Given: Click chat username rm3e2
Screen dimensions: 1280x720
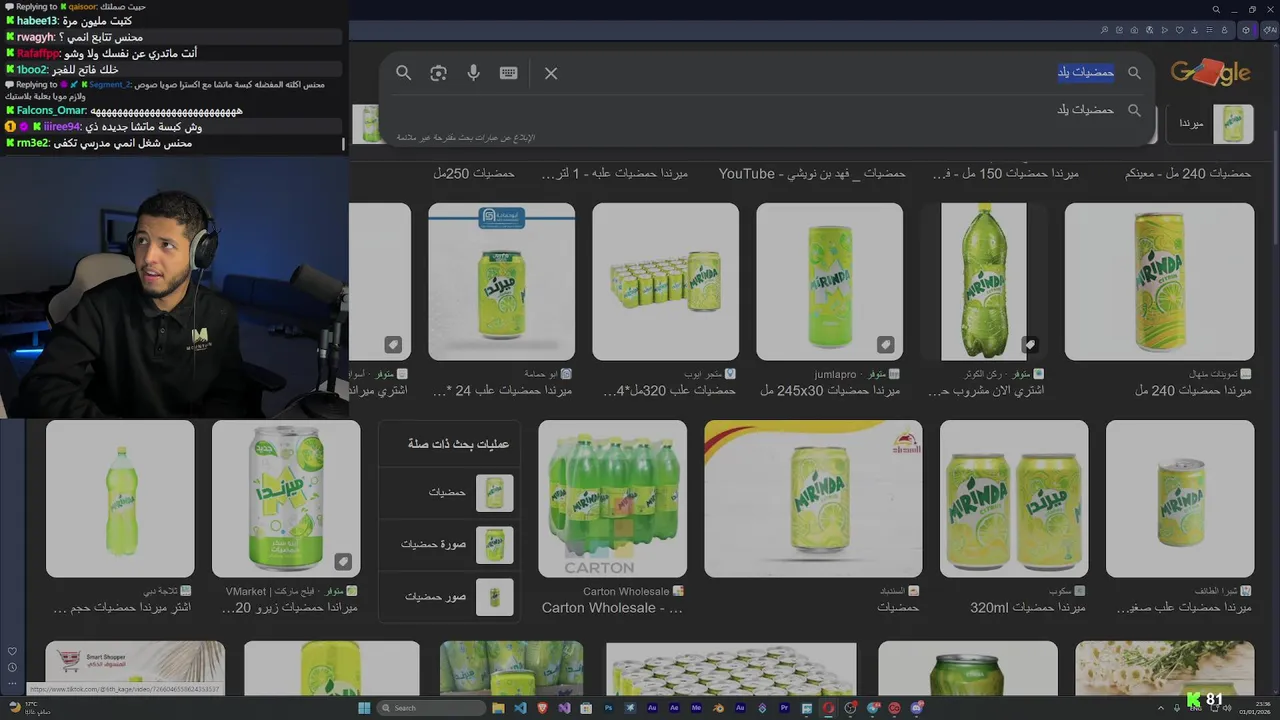Looking at the screenshot, I should [x=33, y=143].
